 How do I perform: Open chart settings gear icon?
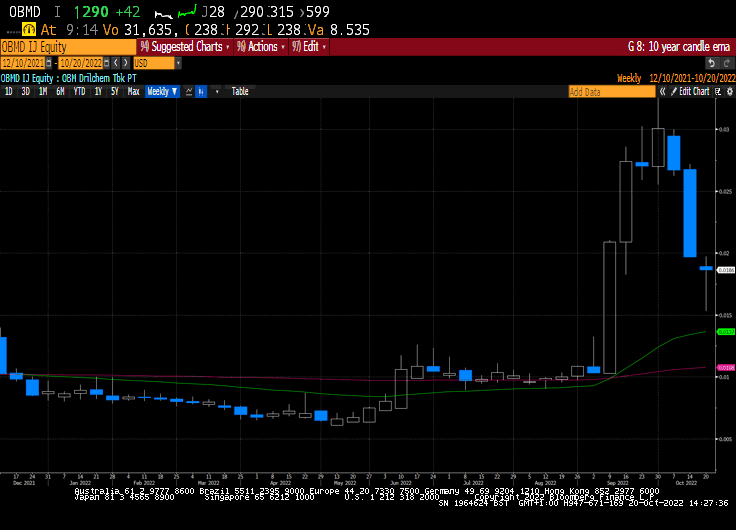tap(729, 92)
